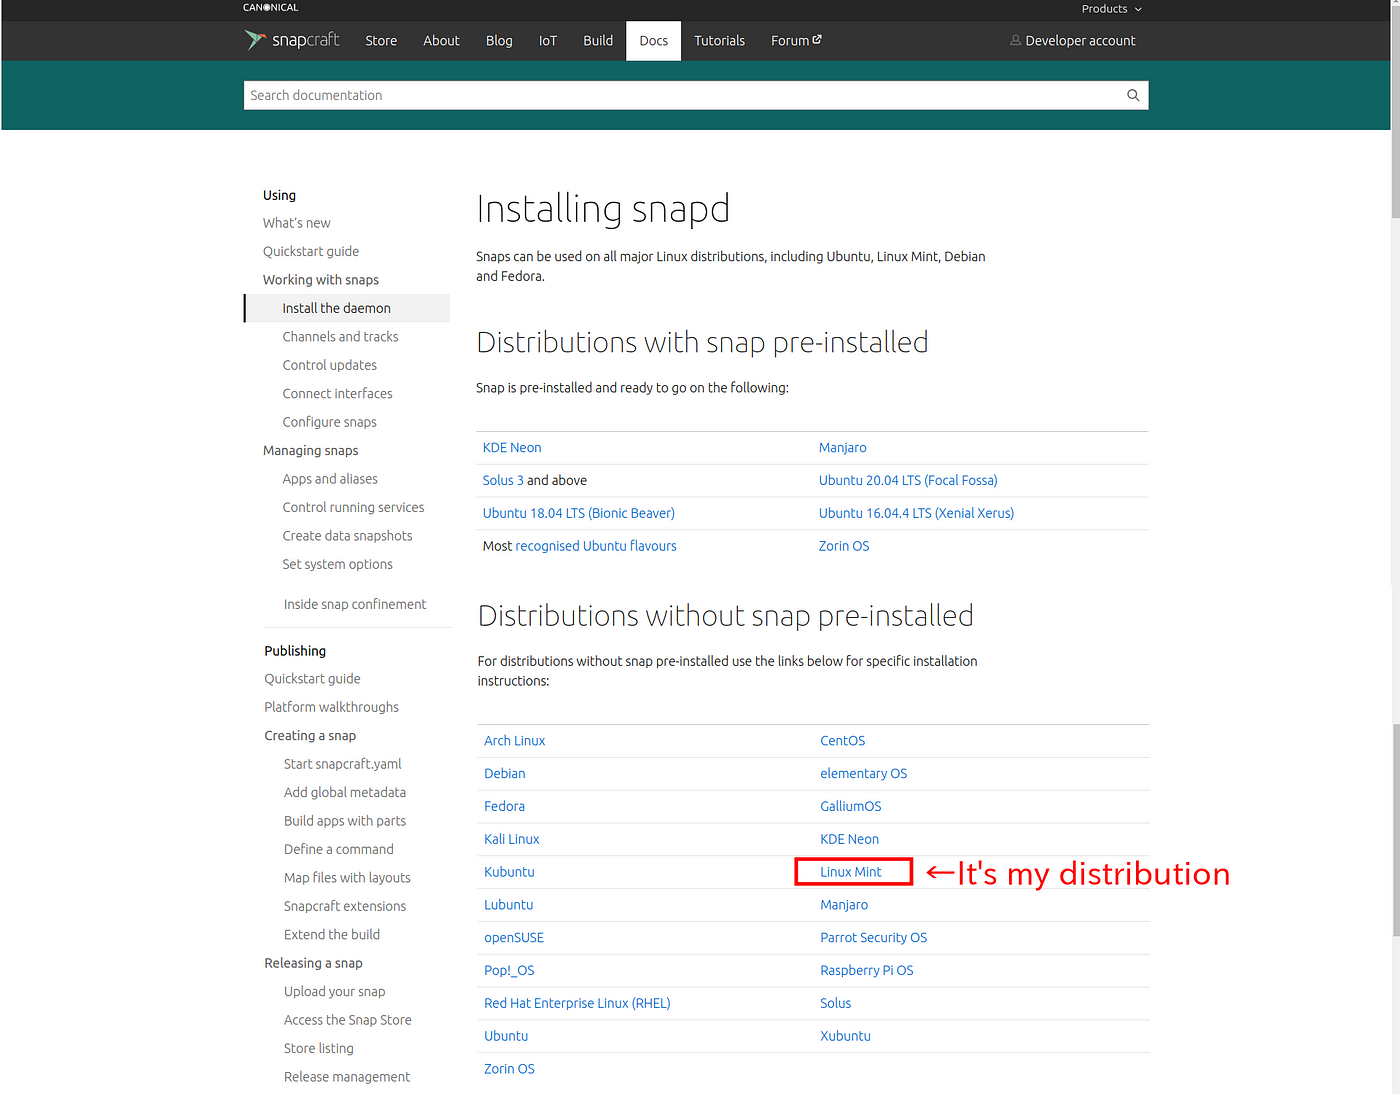Go to the Blog tab

click(499, 41)
